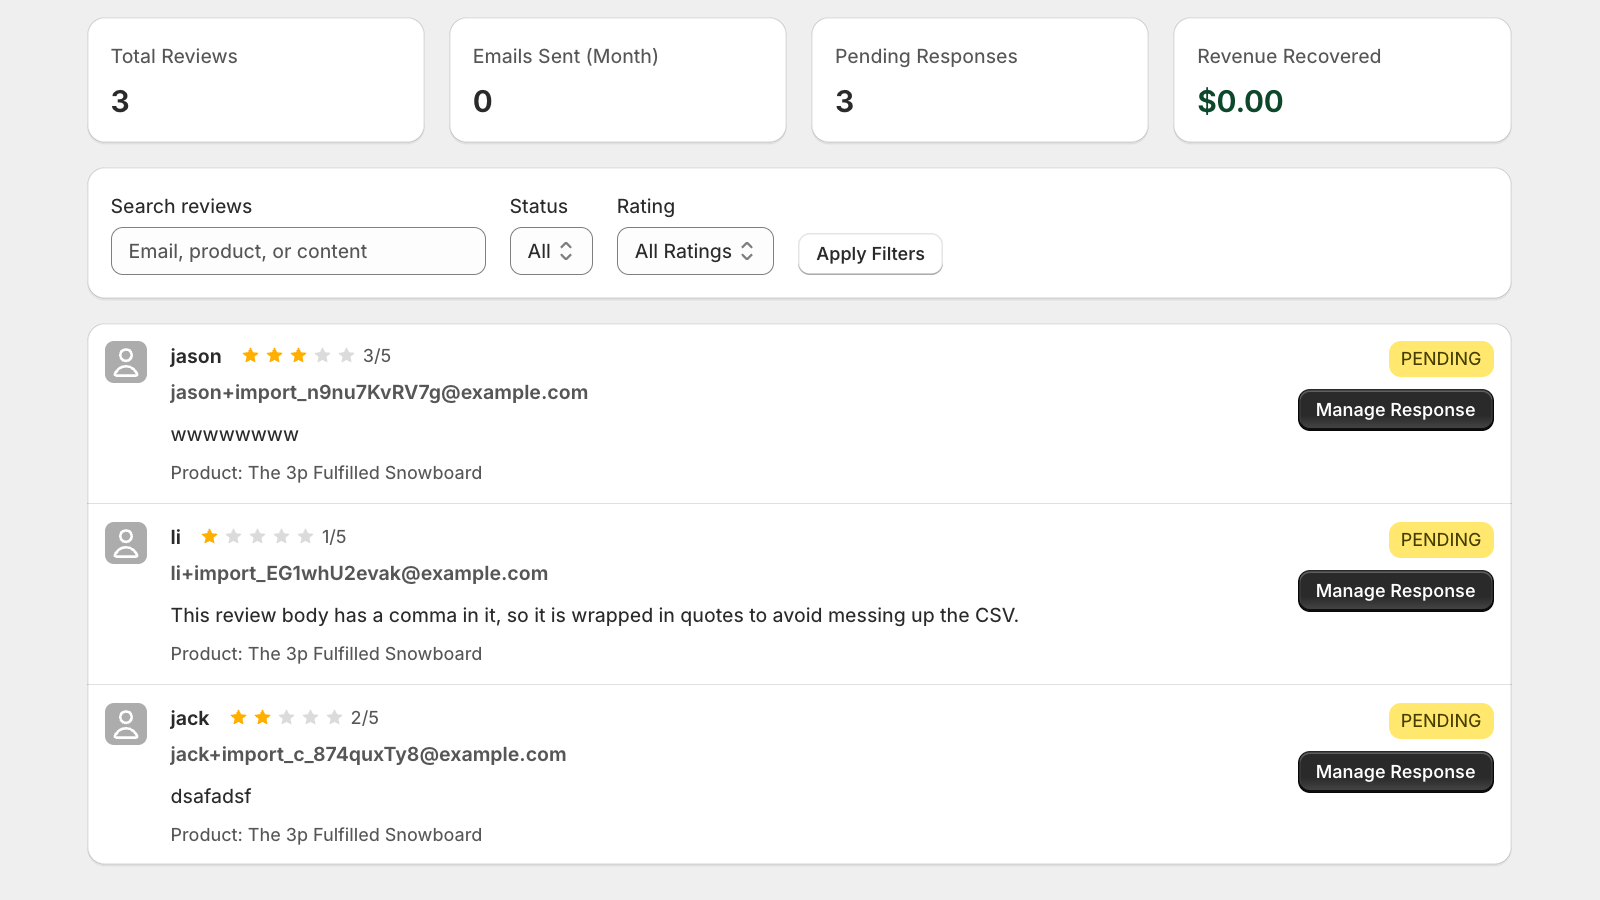The height and width of the screenshot is (900, 1600).
Task: Click jason's avatar icon
Action: point(126,362)
